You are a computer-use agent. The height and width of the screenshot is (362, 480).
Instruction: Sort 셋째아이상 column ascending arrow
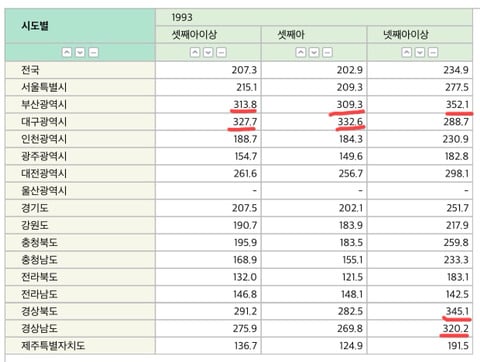(x=195, y=52)
